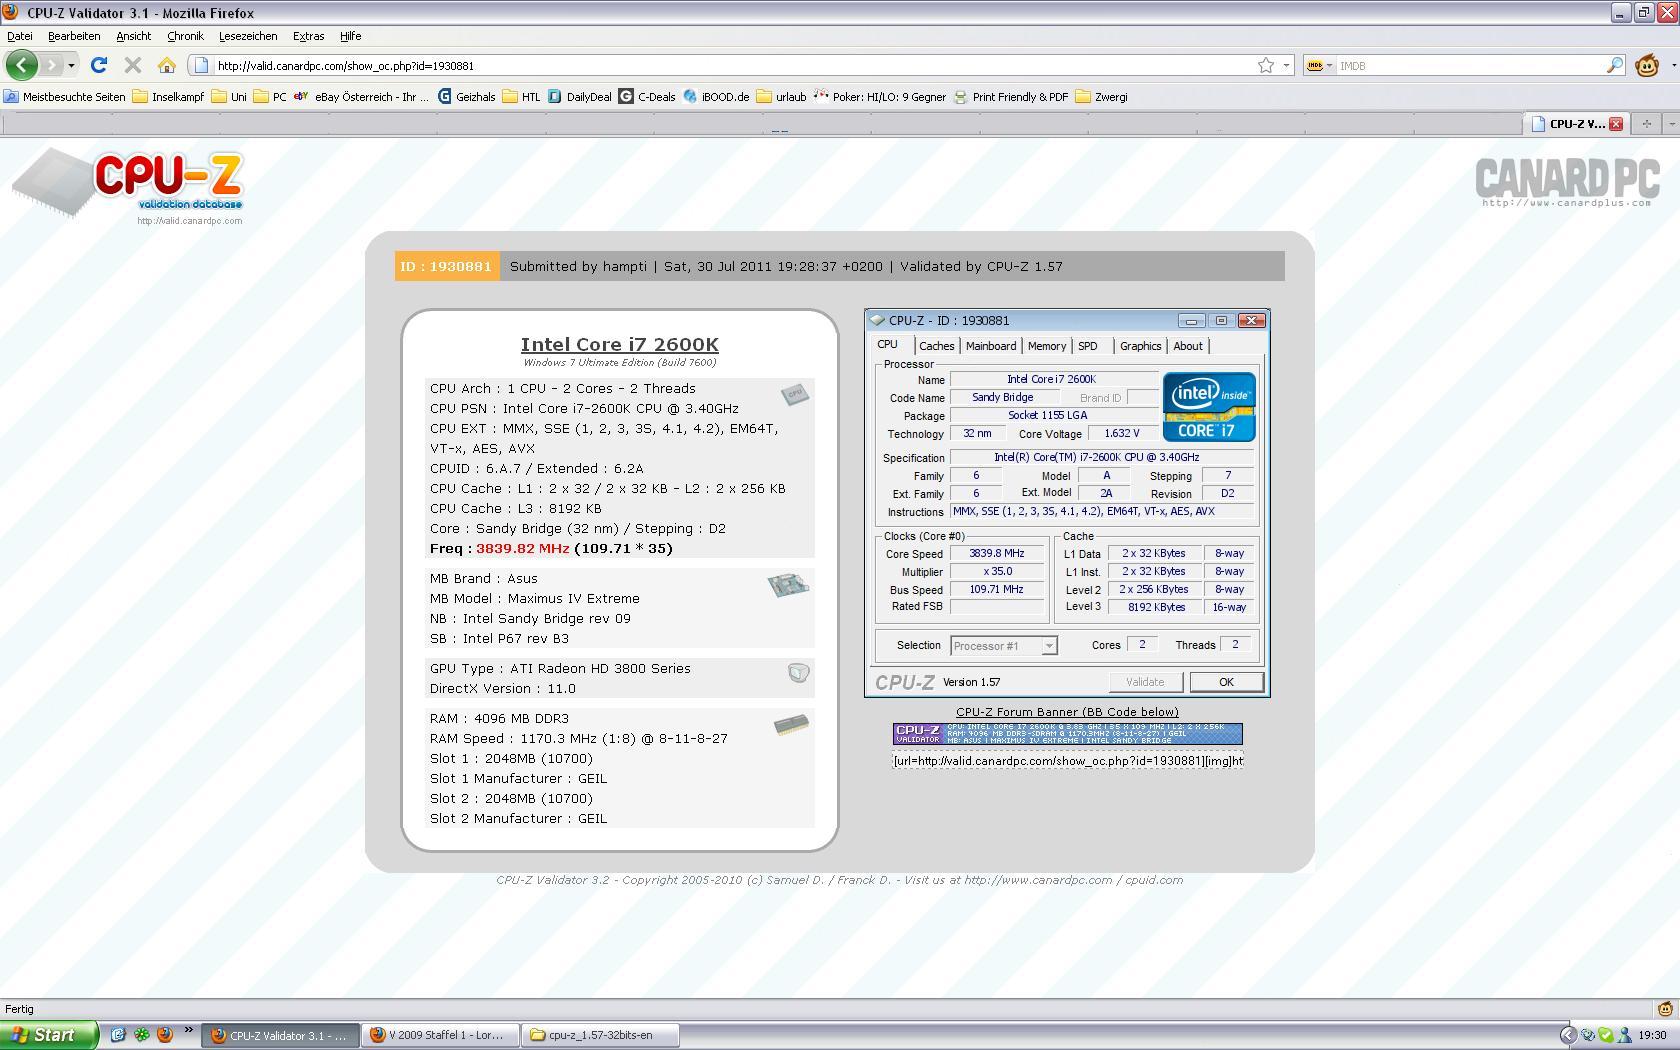
Task: Open the Lesezeichen menu
Action: click(248, 36)
